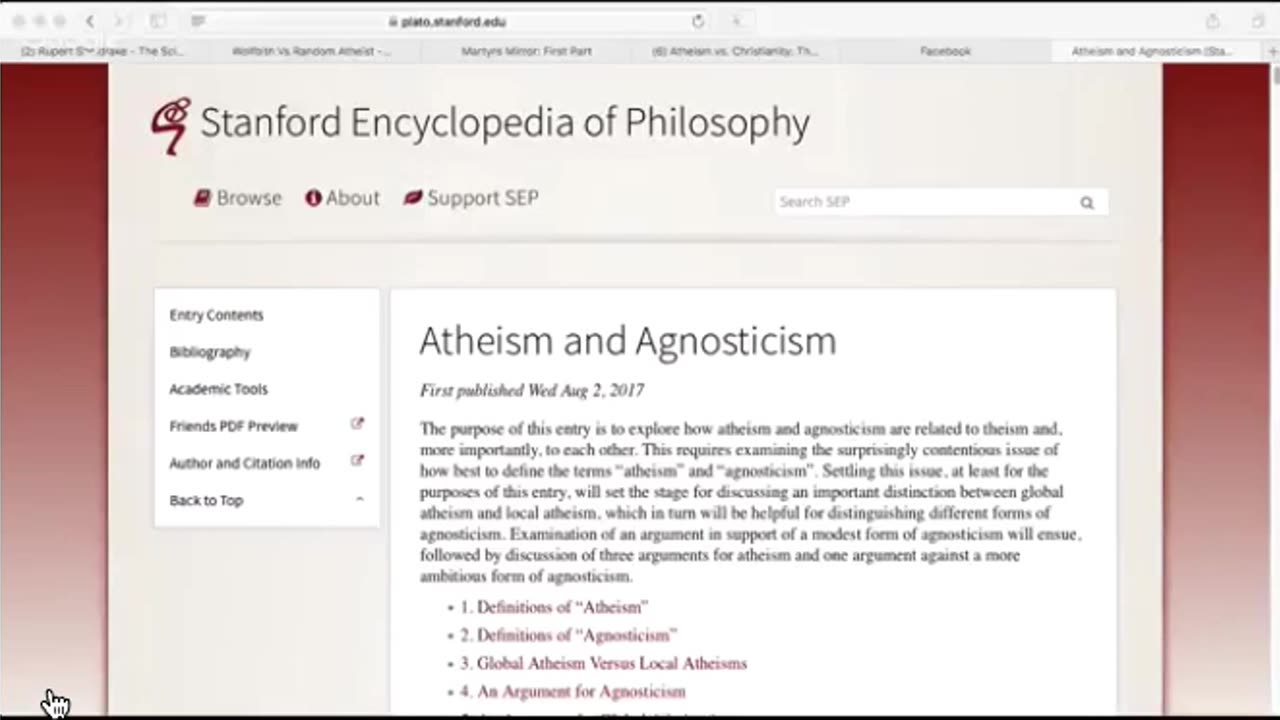The width and height of the screenshot is (1280, 720).
Task: Click the plato.stanford.edu address bar
Action: 448,21
